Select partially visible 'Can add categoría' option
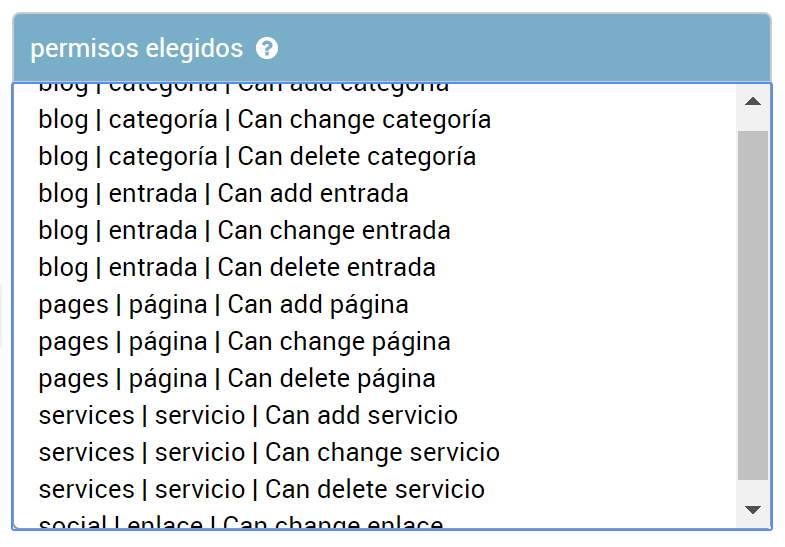 click(x=374, y=92)
